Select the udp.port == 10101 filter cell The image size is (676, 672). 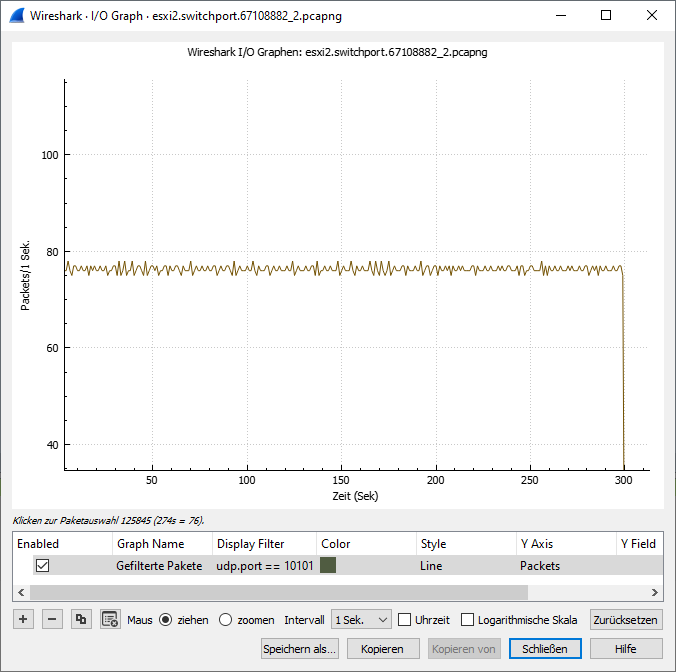pyautogui.click(x=264, y=566)
